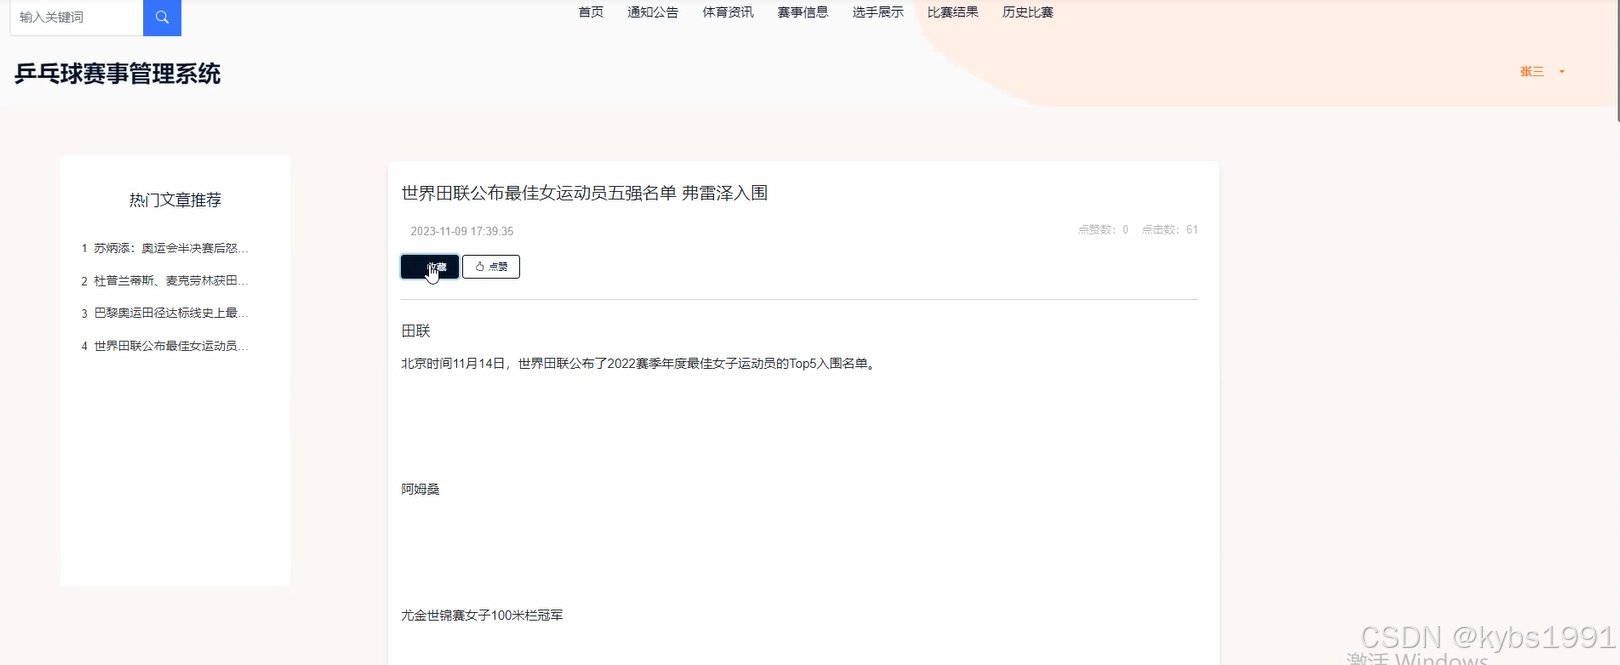Open the 首页 menu item

tap(591, 12)
